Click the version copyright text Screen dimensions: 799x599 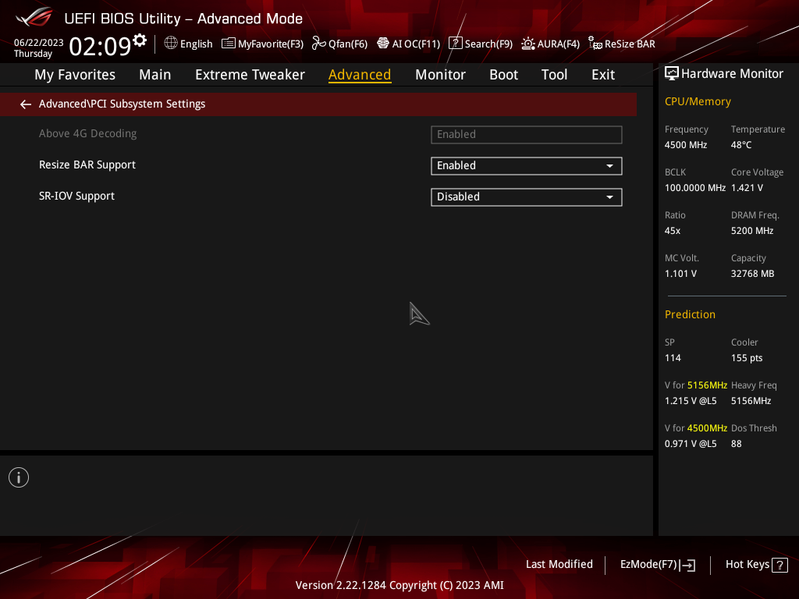click(400, 585)
